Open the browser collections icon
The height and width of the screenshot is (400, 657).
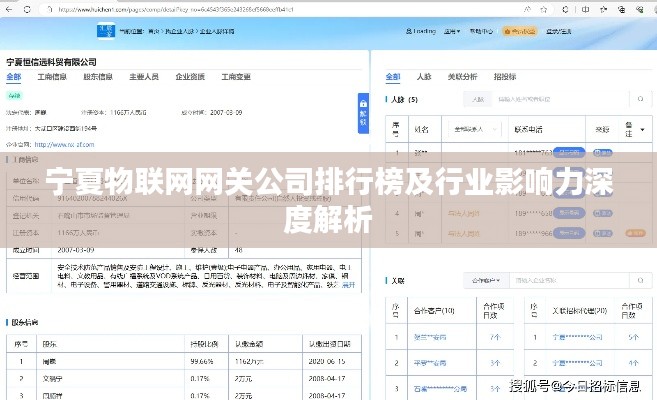(x=622, y=9)
